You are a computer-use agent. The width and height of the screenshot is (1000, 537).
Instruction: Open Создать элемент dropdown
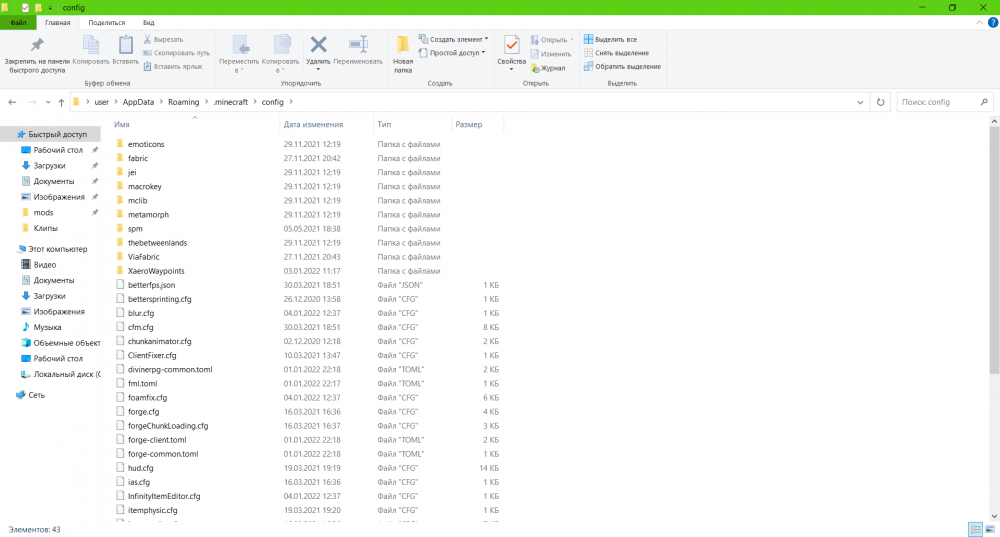(x=453, y=40)
